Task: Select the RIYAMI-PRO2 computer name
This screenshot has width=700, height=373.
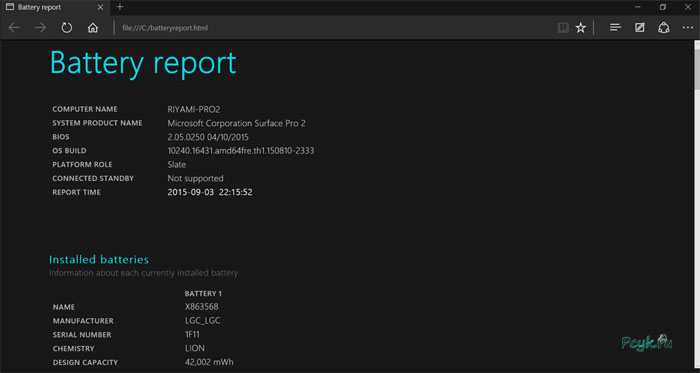Action: click(194, 110)
